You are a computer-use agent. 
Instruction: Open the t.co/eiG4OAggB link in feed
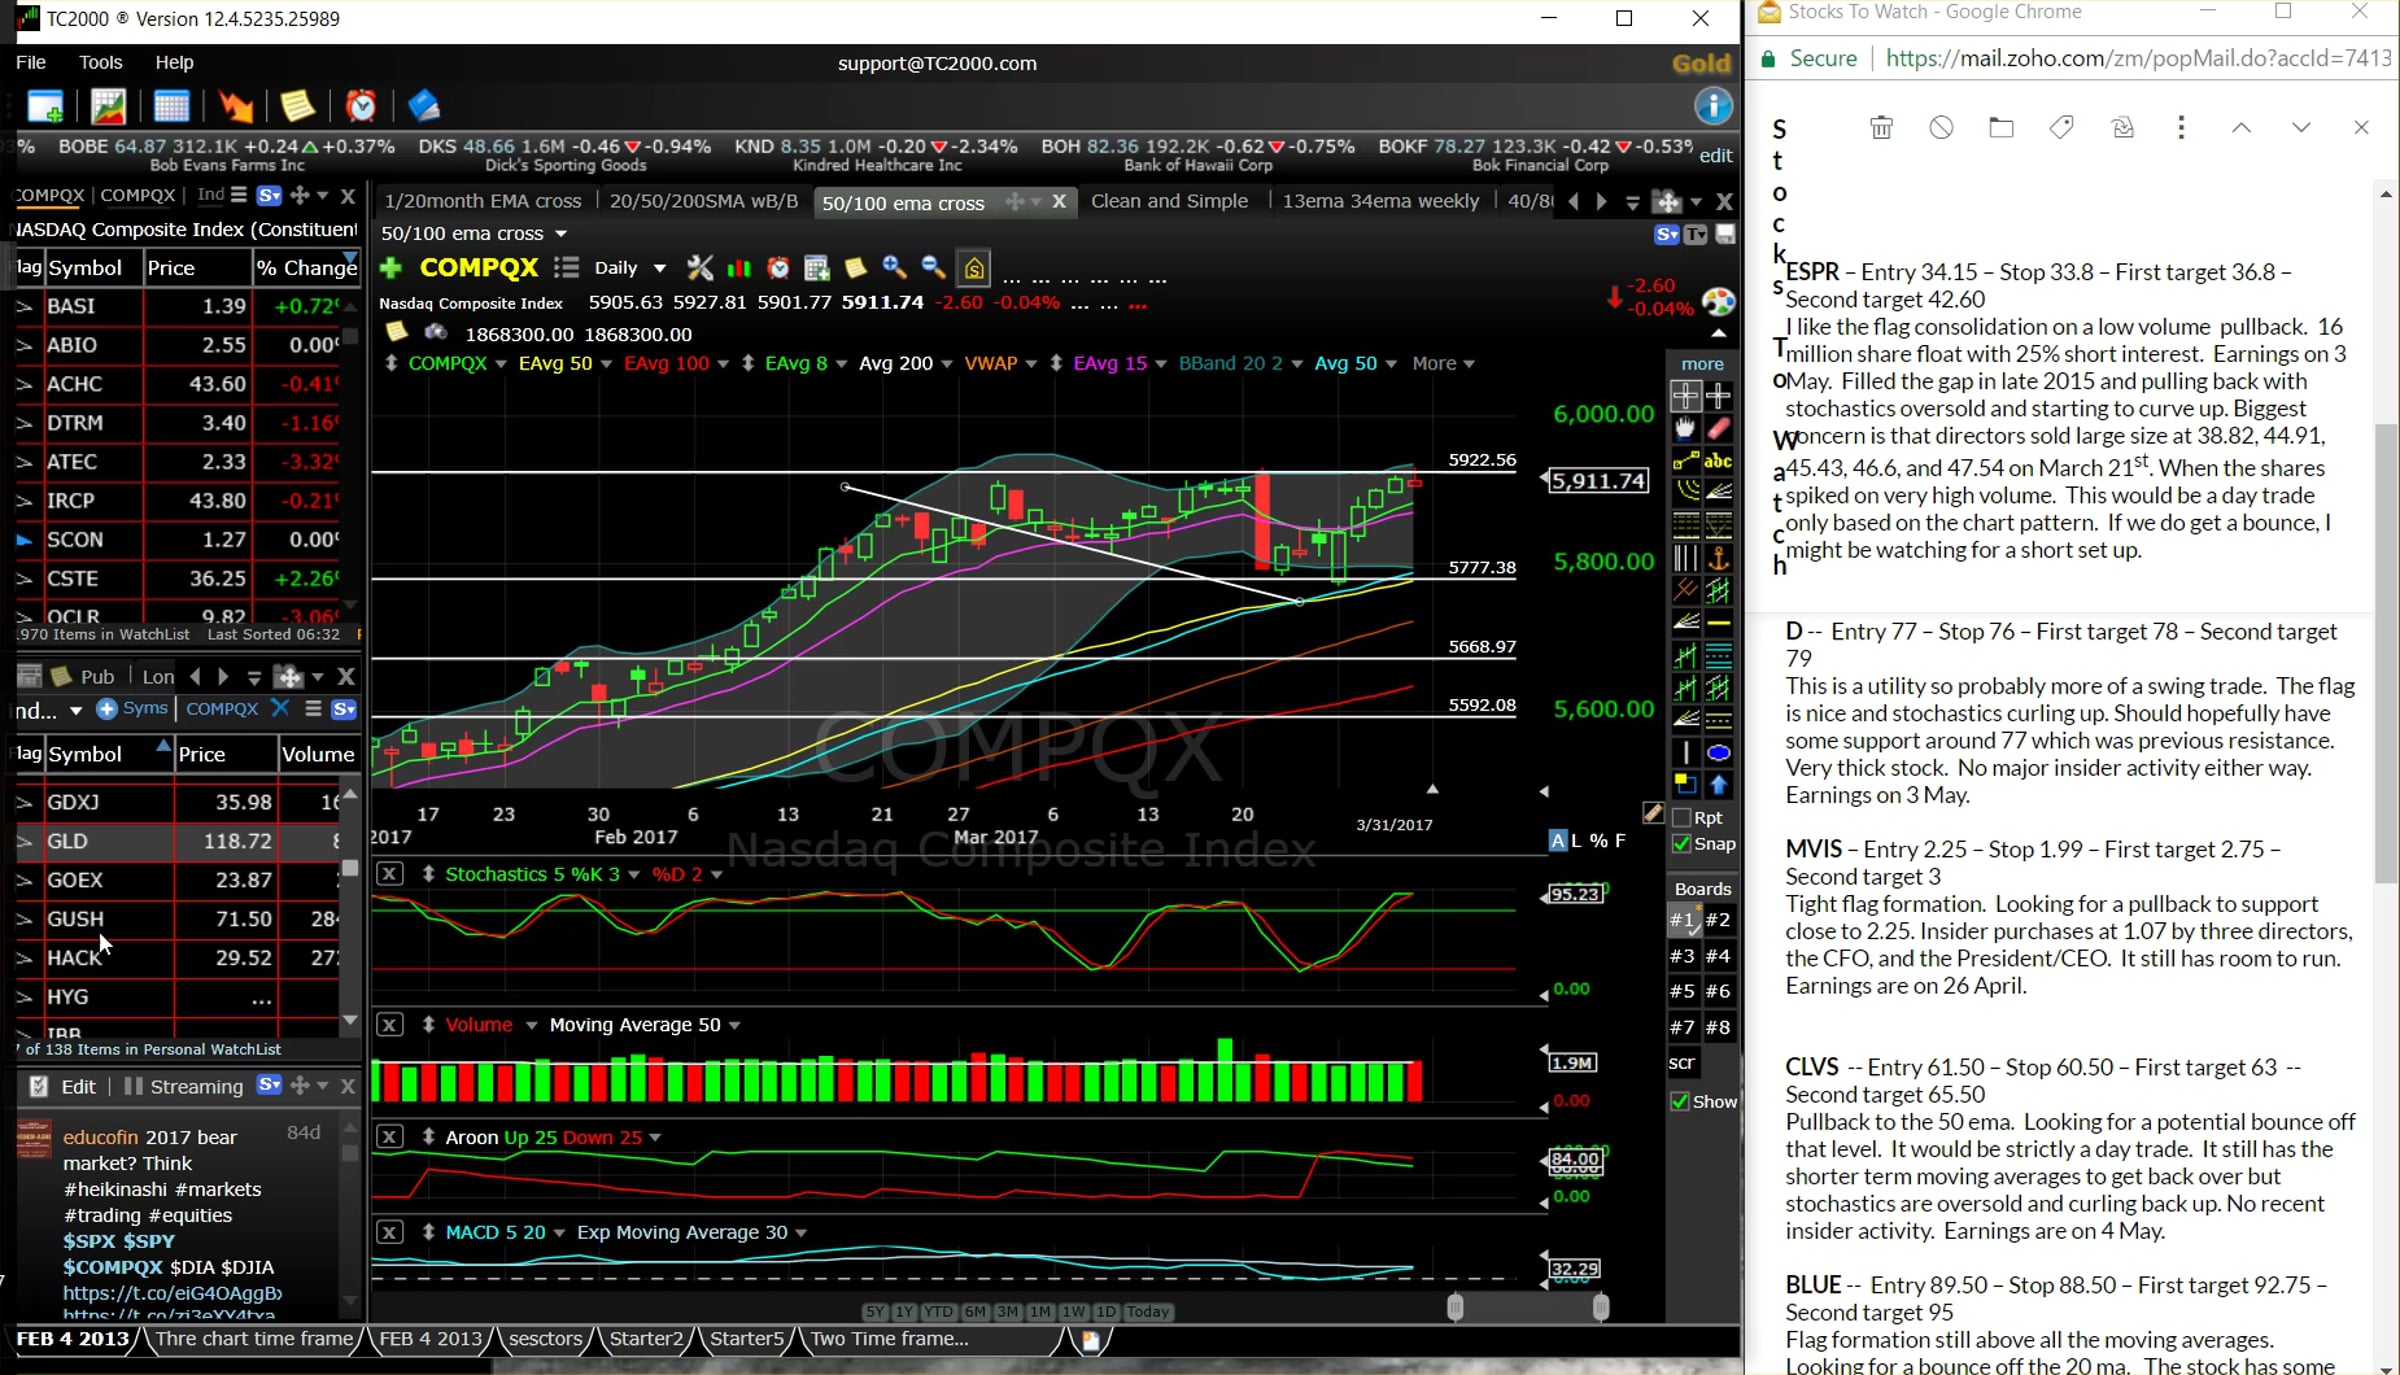pos(173,1292)
